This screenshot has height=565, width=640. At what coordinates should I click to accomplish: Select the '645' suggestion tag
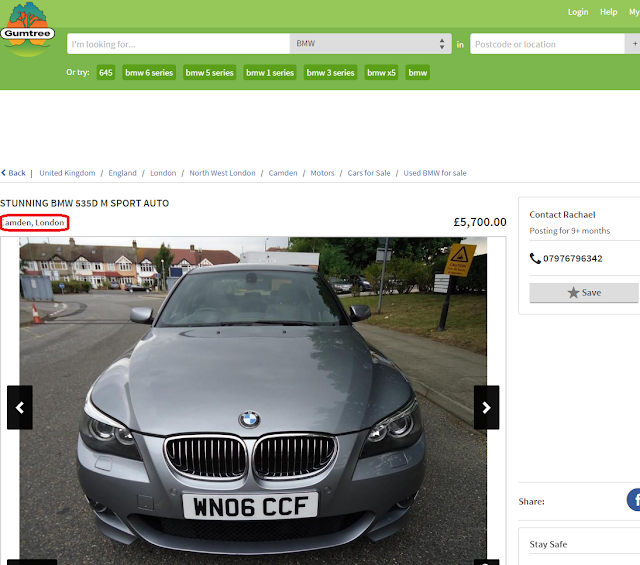click(x=106, y=73)
